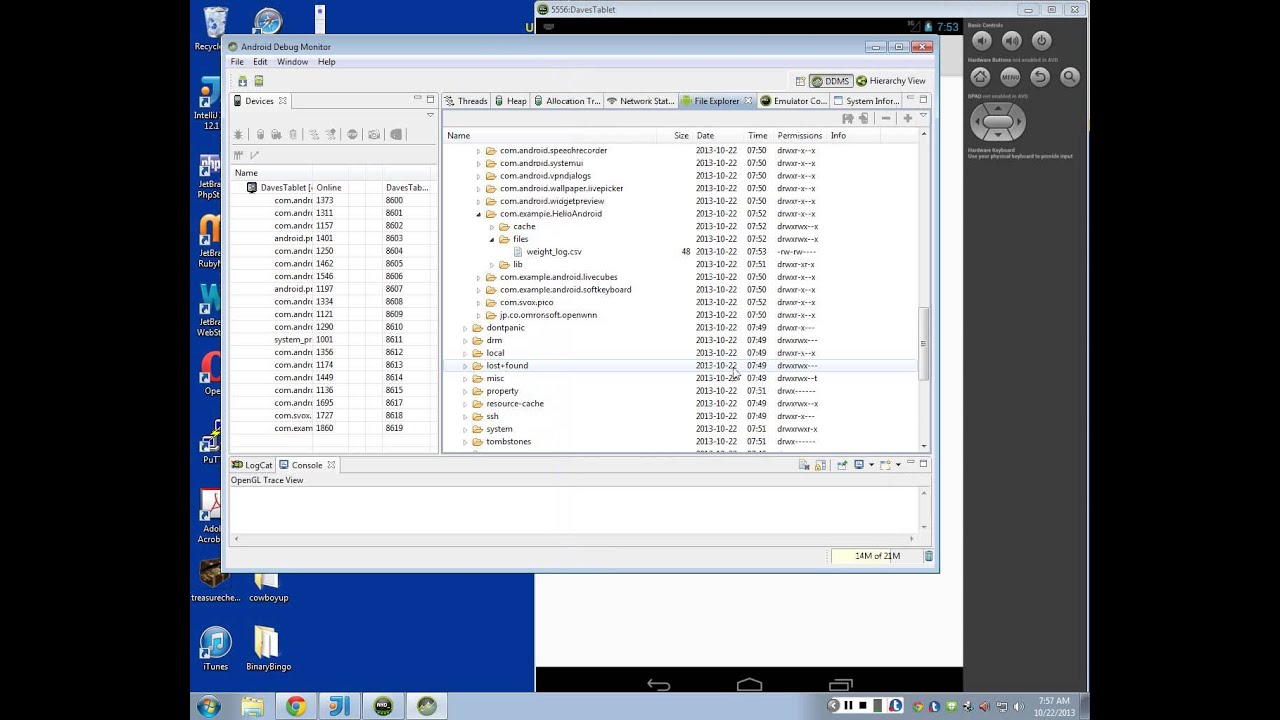This screenshot has width=1280, height=720.
Task: Click the Power button in emulator controls
Action: [x=1042, y=41]
